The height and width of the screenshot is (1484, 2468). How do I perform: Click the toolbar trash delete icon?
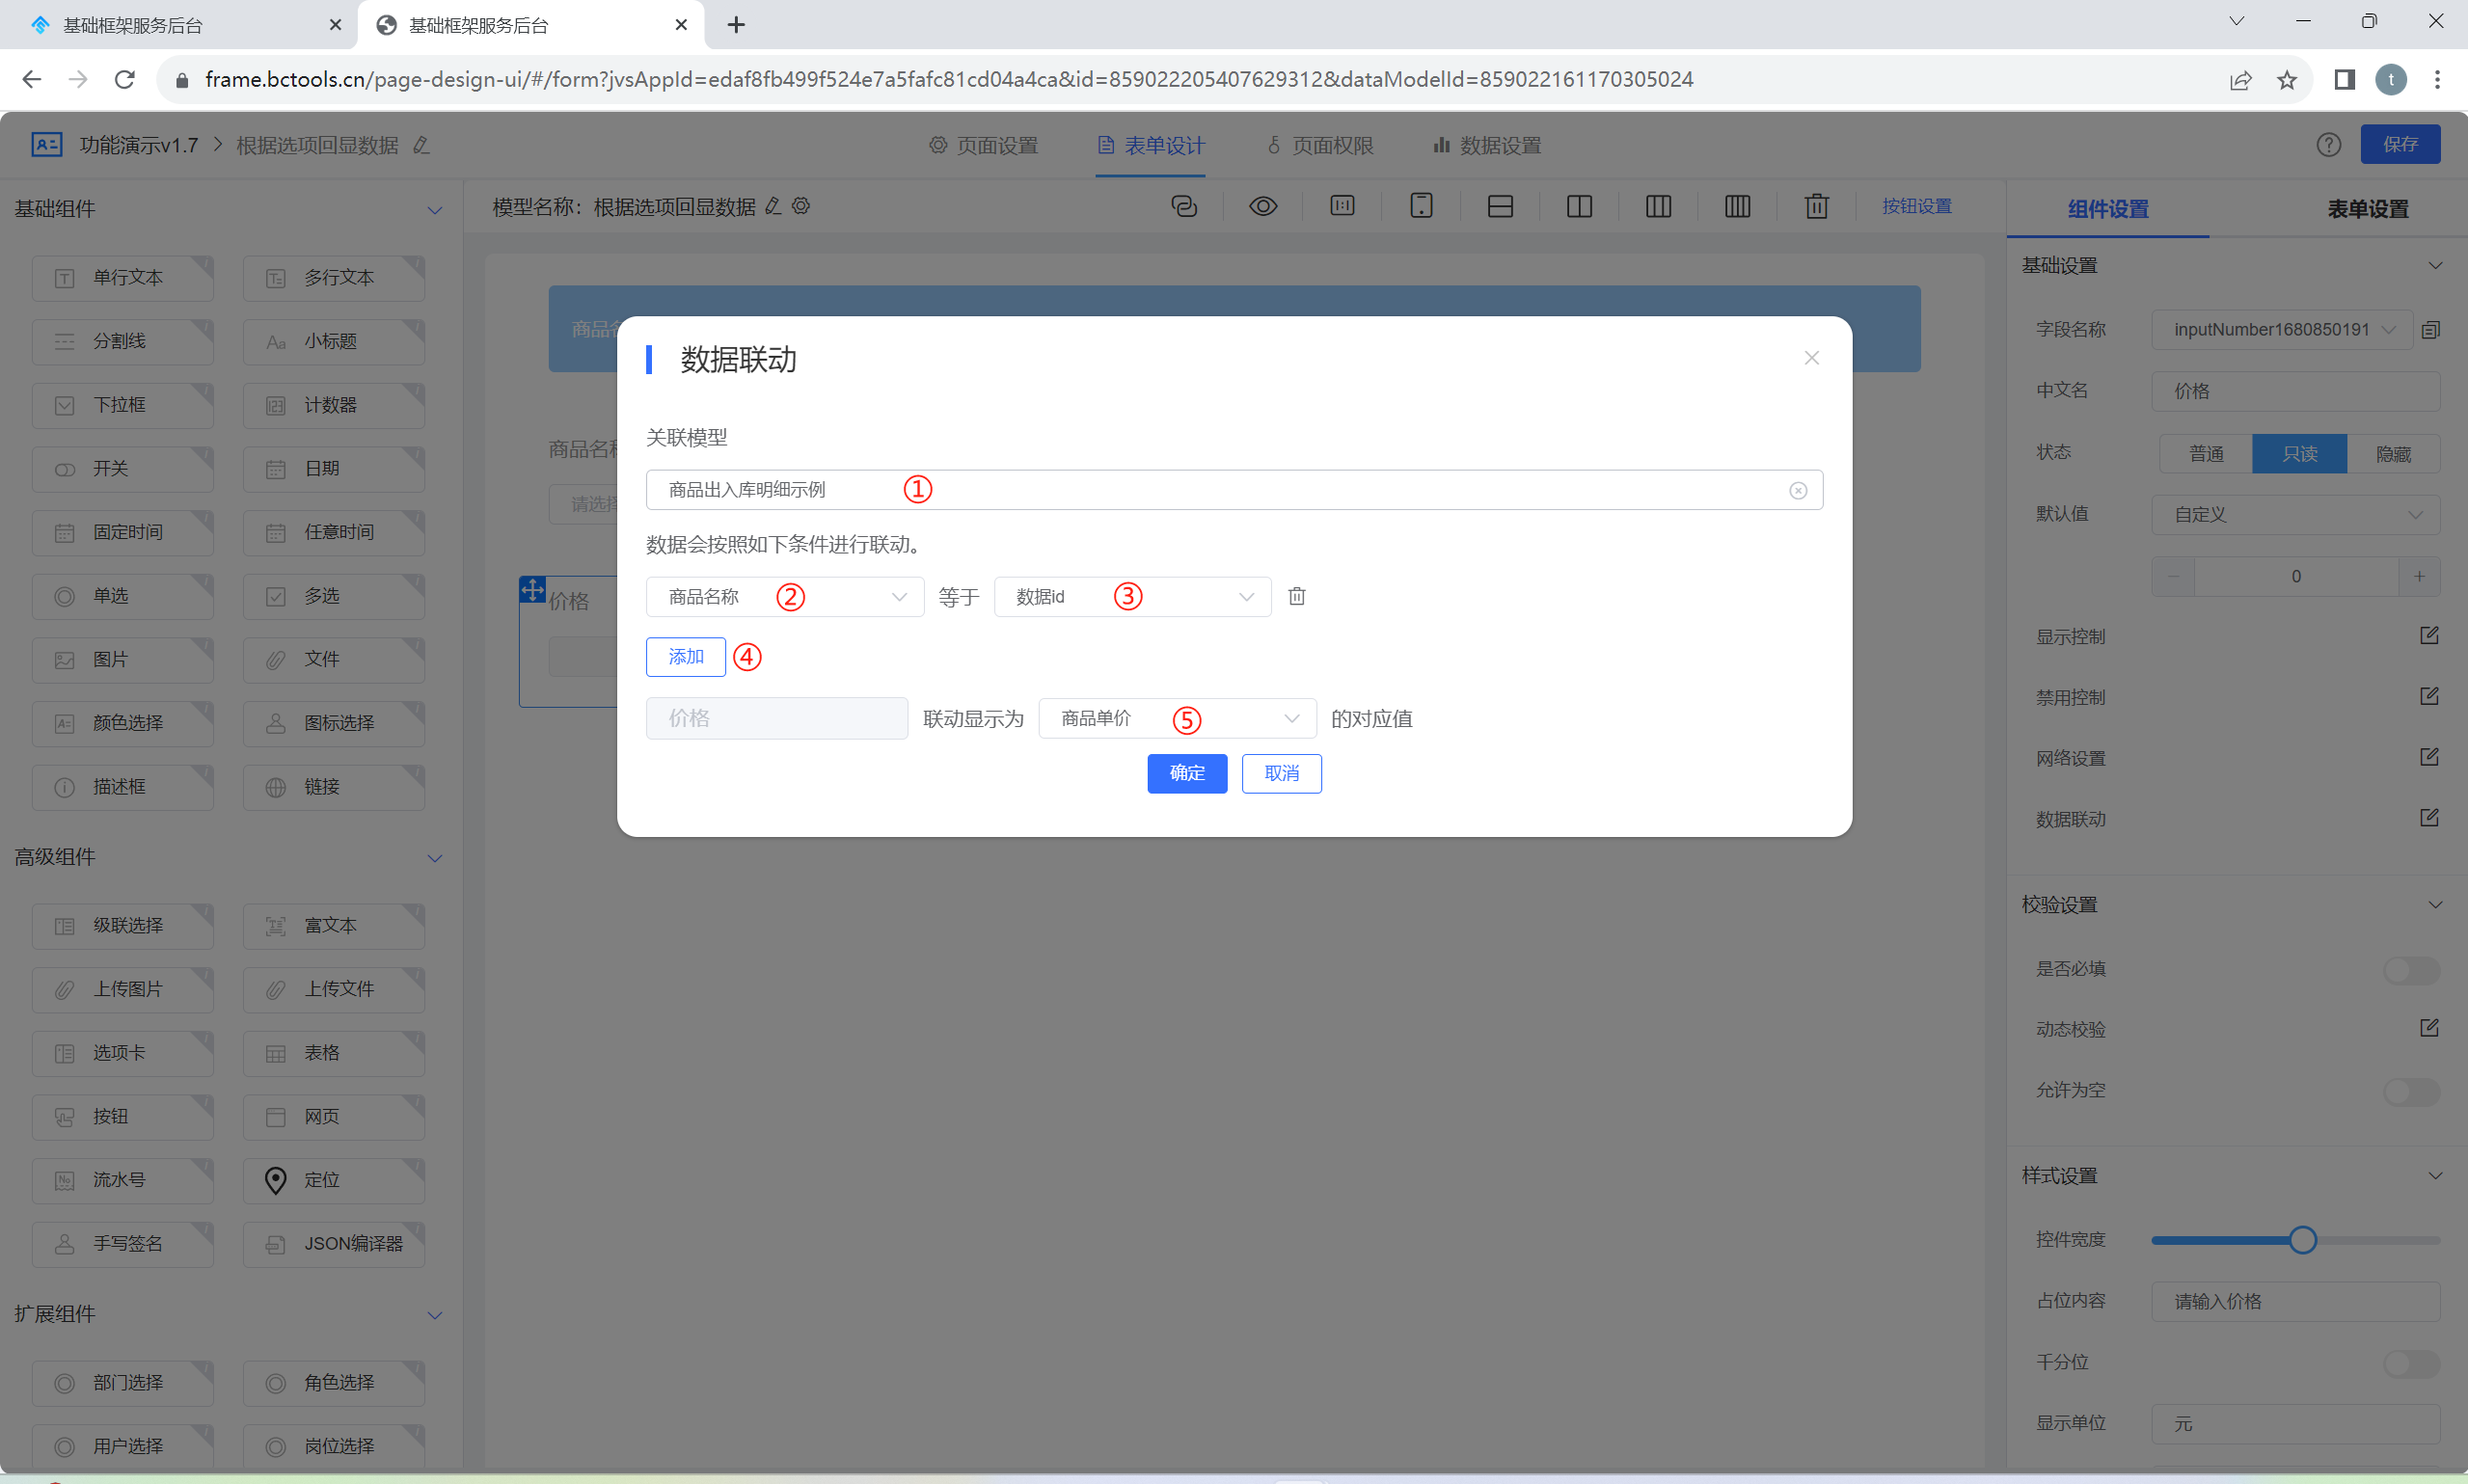(1816, 206)
